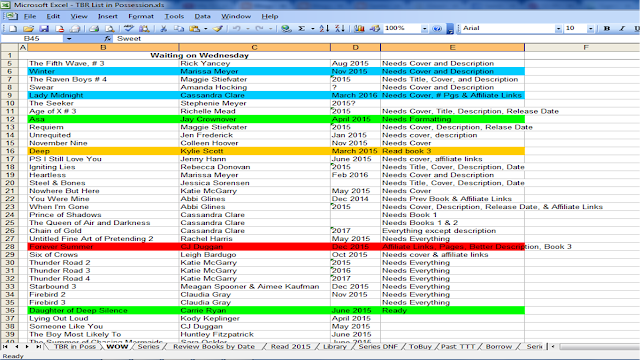
Task: Select the TBR in Poss sheet tab
Action: (75, 347)
